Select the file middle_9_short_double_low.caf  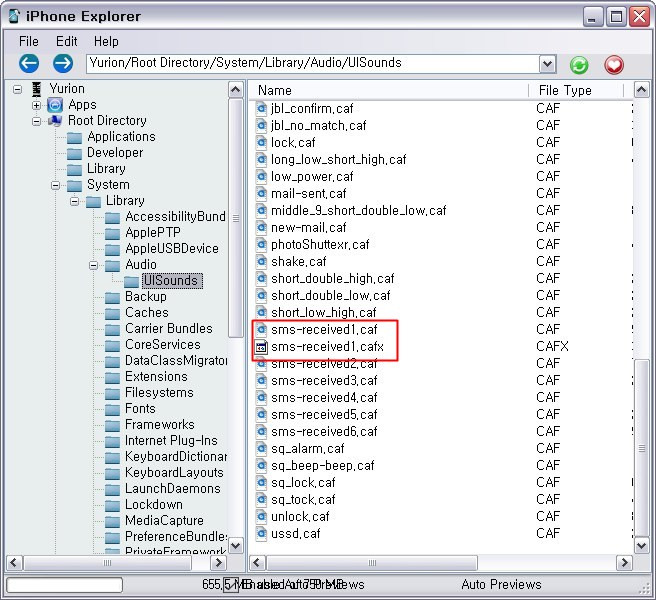(359, 210)
